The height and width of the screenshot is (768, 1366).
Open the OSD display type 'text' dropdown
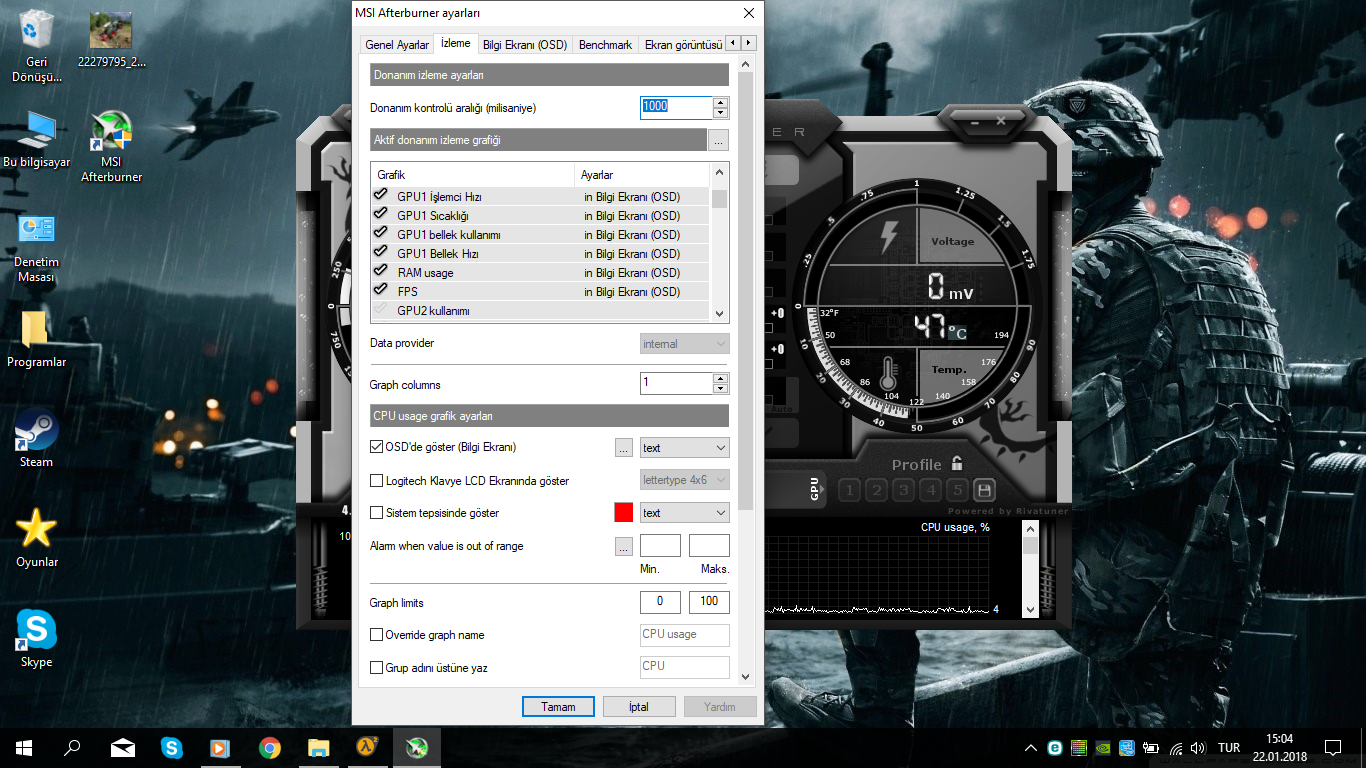point(685,448)
